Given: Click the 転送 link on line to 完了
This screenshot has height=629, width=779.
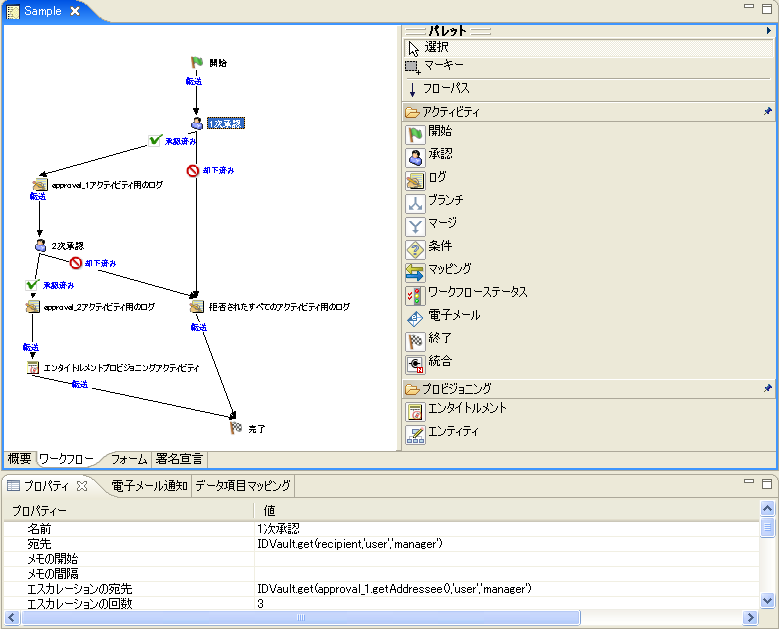Looking at the screenshot, I should 79,384.
